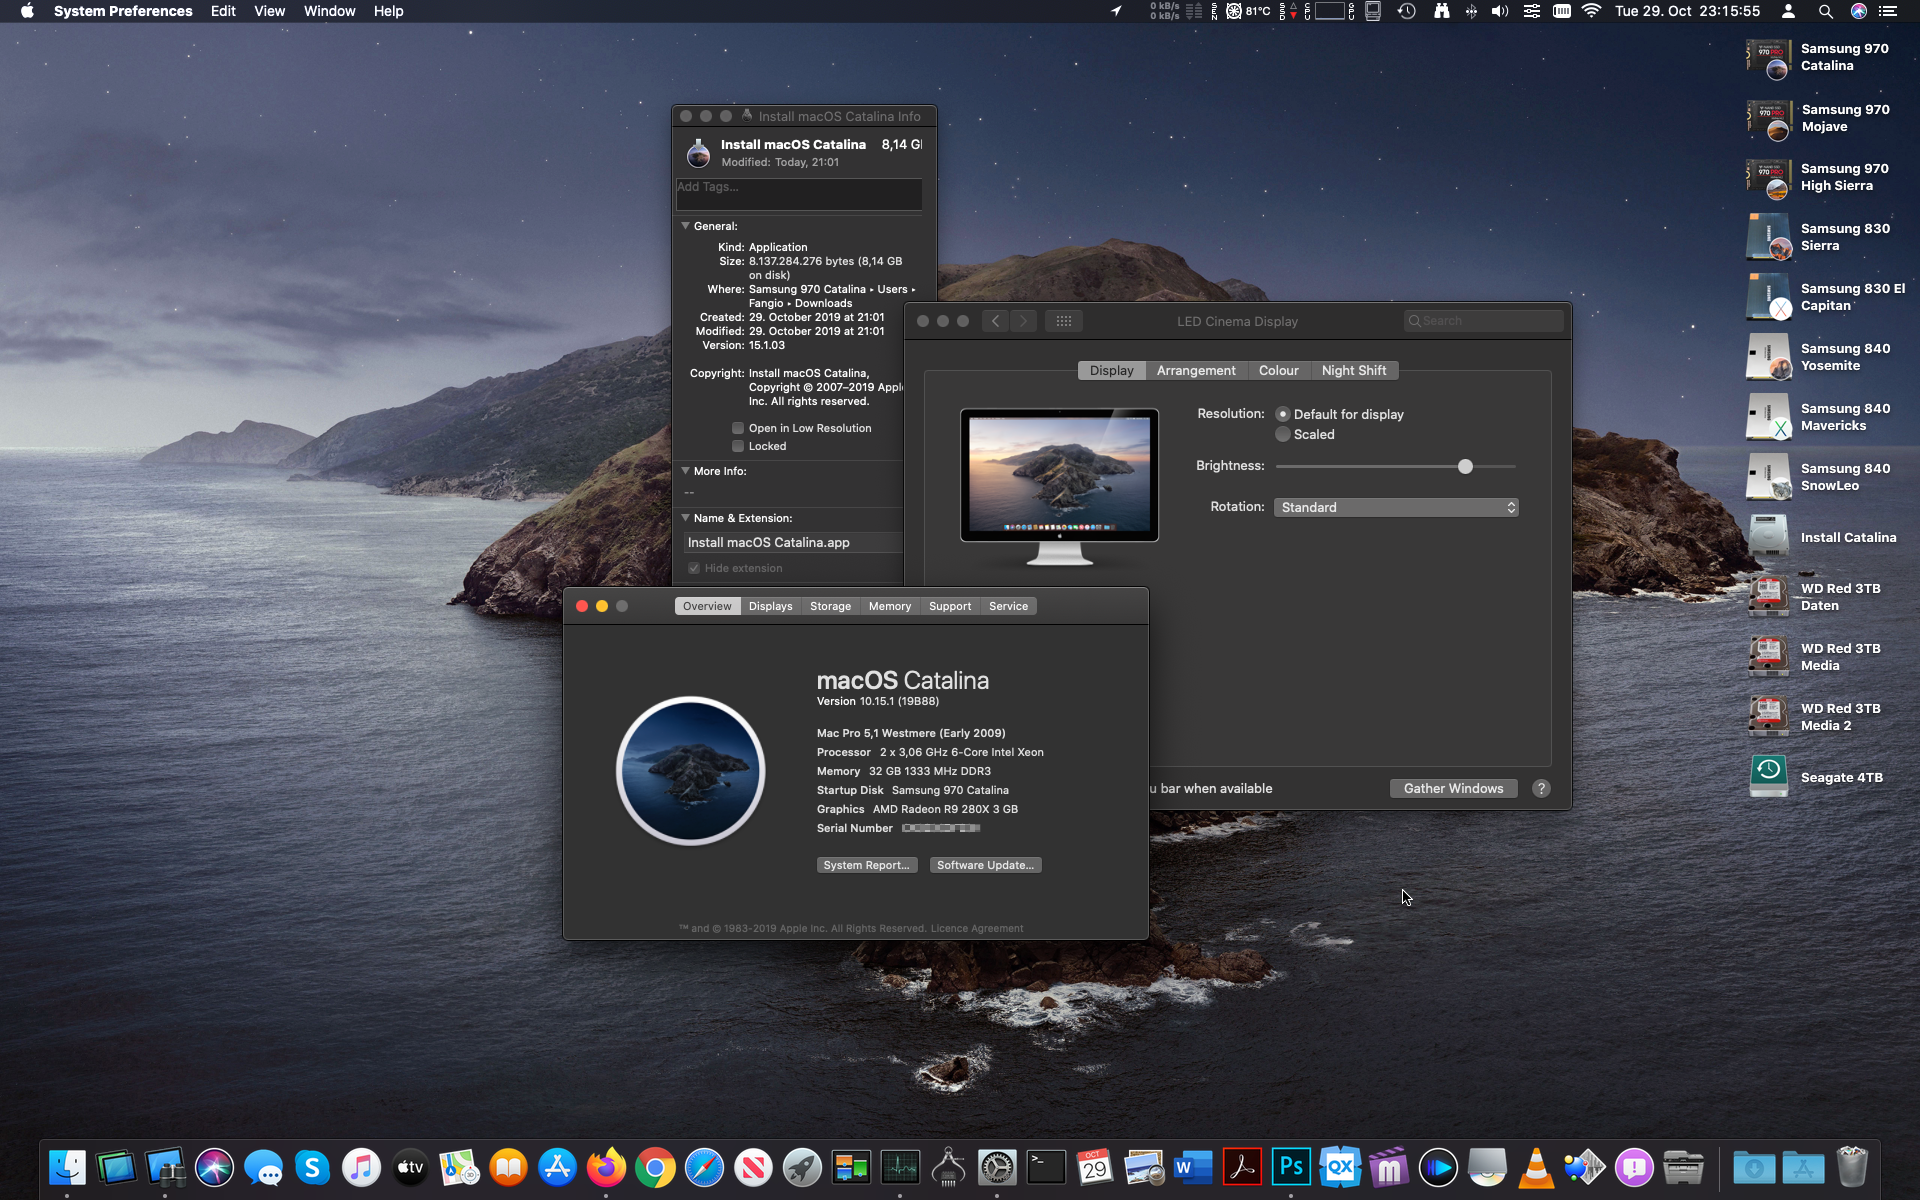Click the Add Tags field in Info window

[799, 194]
